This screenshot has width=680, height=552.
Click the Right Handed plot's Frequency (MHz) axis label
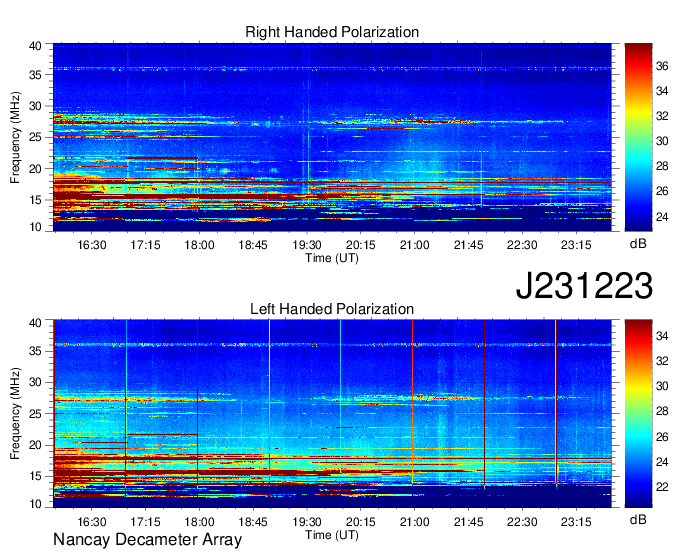click(15, 137)
